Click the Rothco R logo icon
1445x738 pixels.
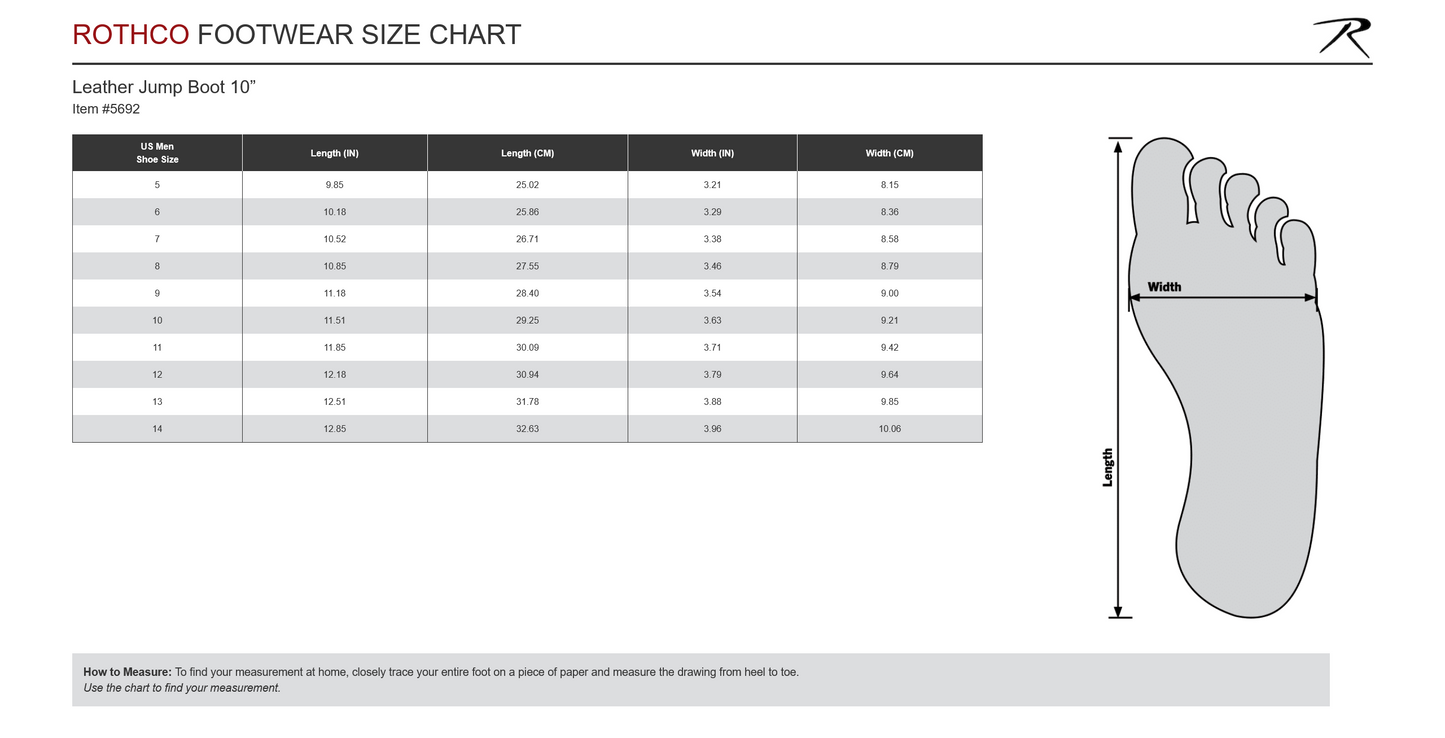click(x=1342, y=37)
